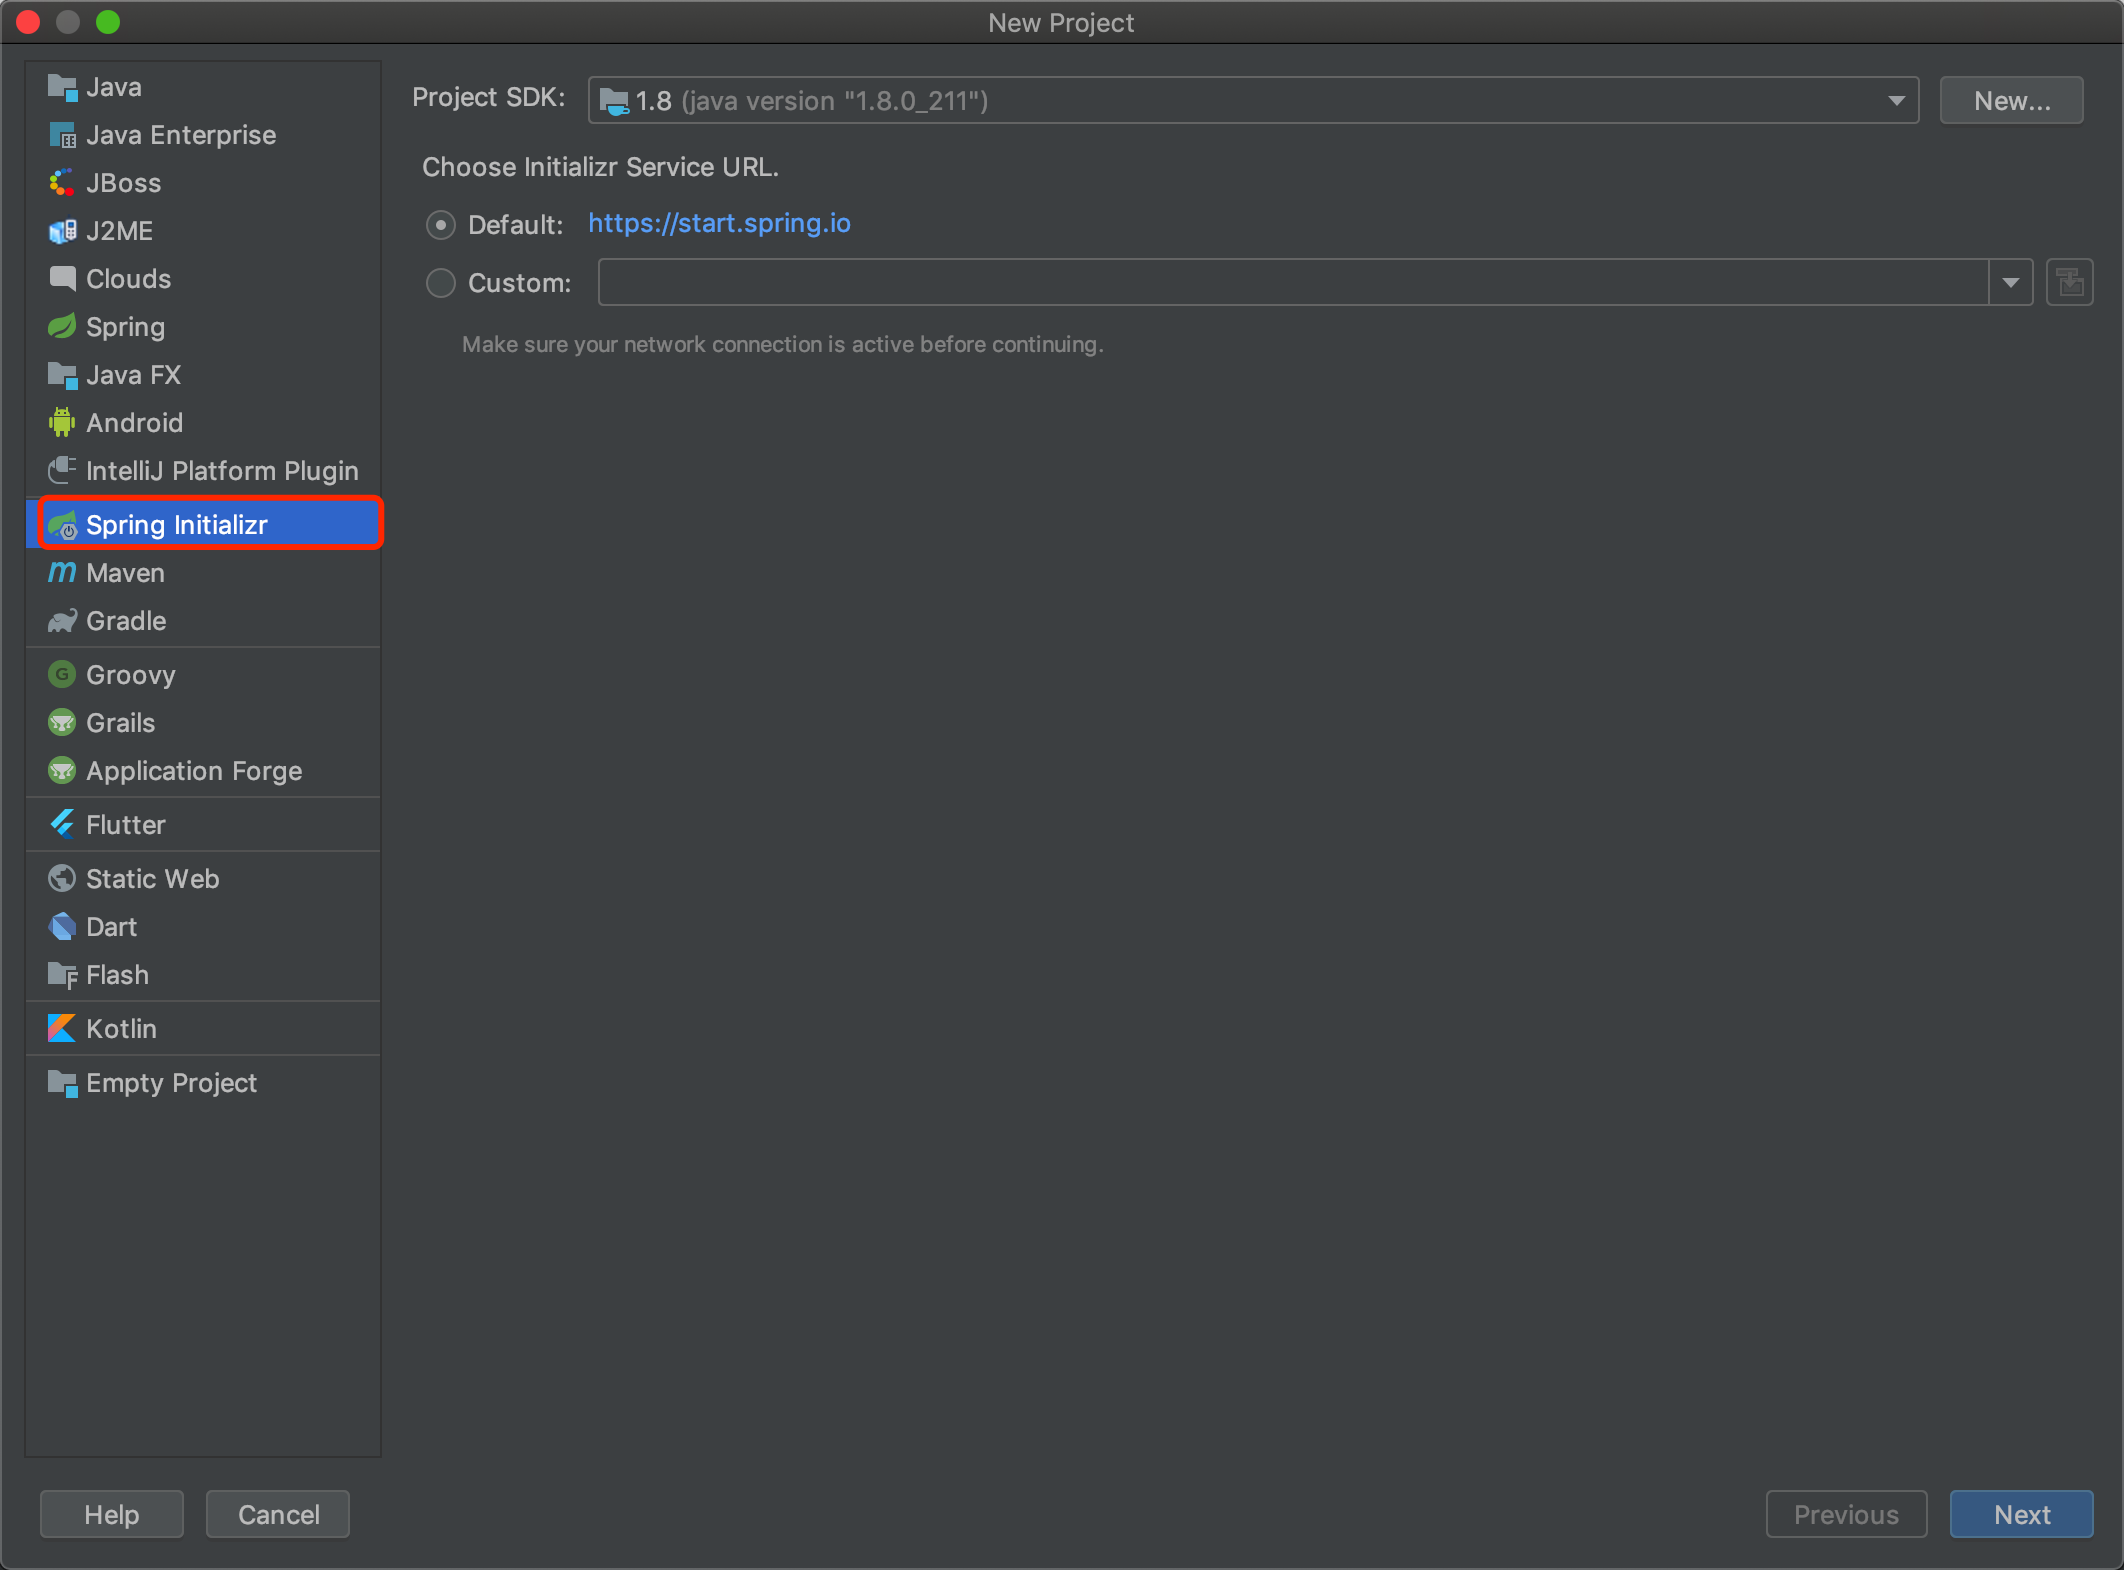This screenshot has height=1570, width=2124.
Task: Expand the Custom URL history dropdown arrow
Action: tap(2010, 283)
